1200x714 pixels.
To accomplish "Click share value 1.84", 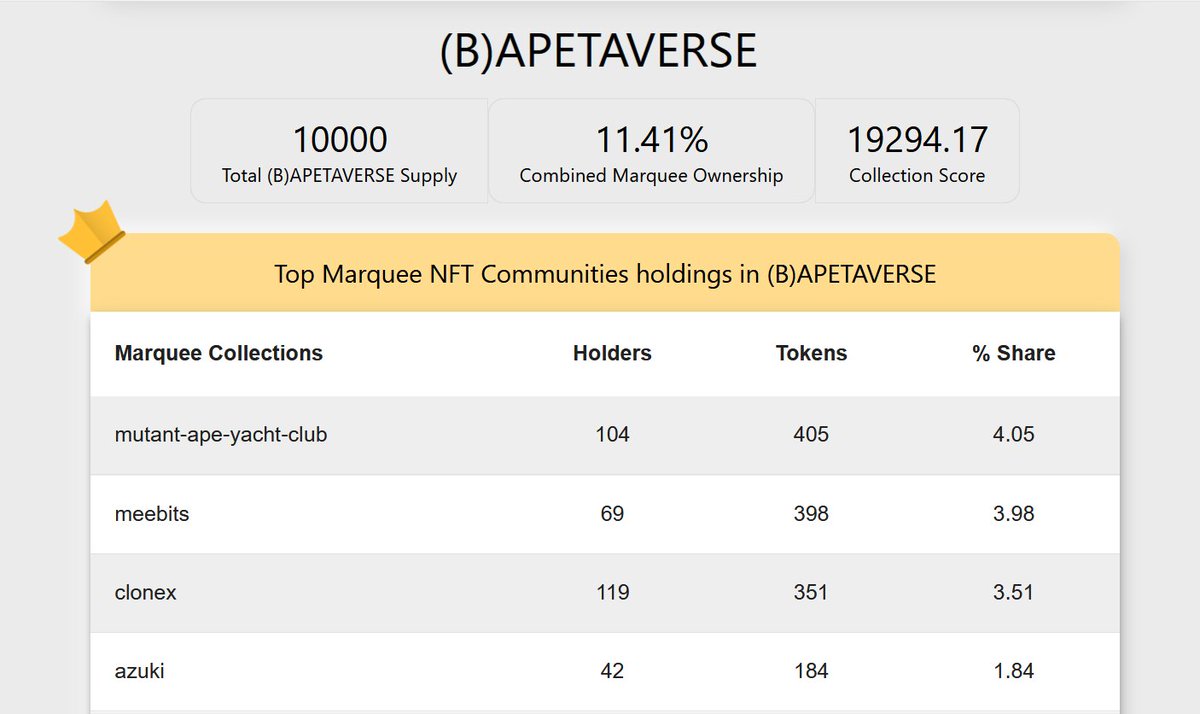I will click(1014, 671).
